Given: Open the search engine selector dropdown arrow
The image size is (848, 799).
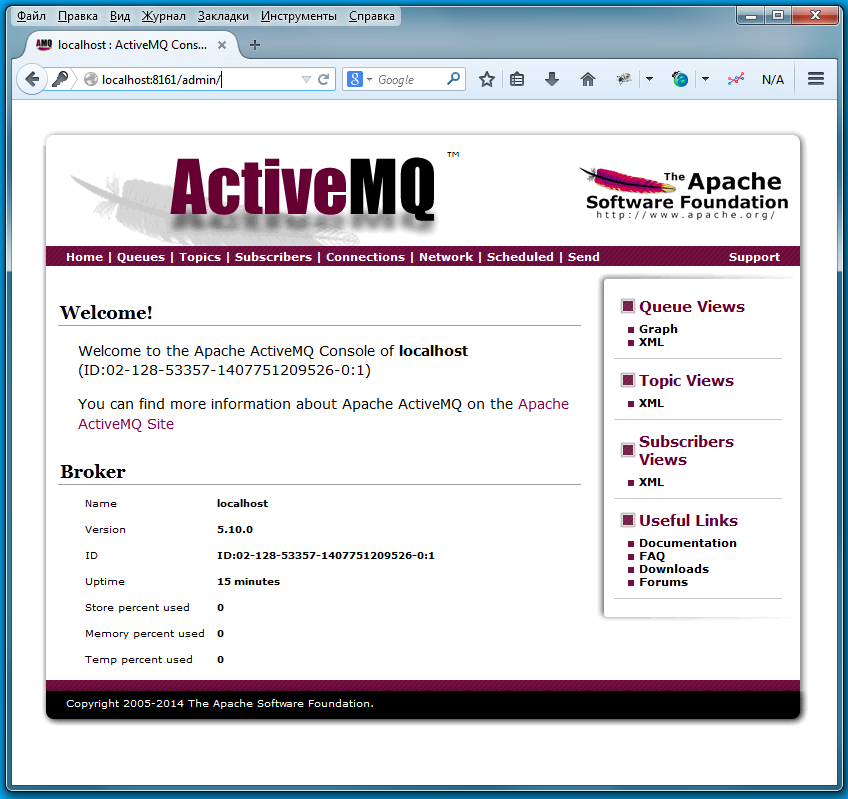Looking at the screenshot, I should coord(369,80).
